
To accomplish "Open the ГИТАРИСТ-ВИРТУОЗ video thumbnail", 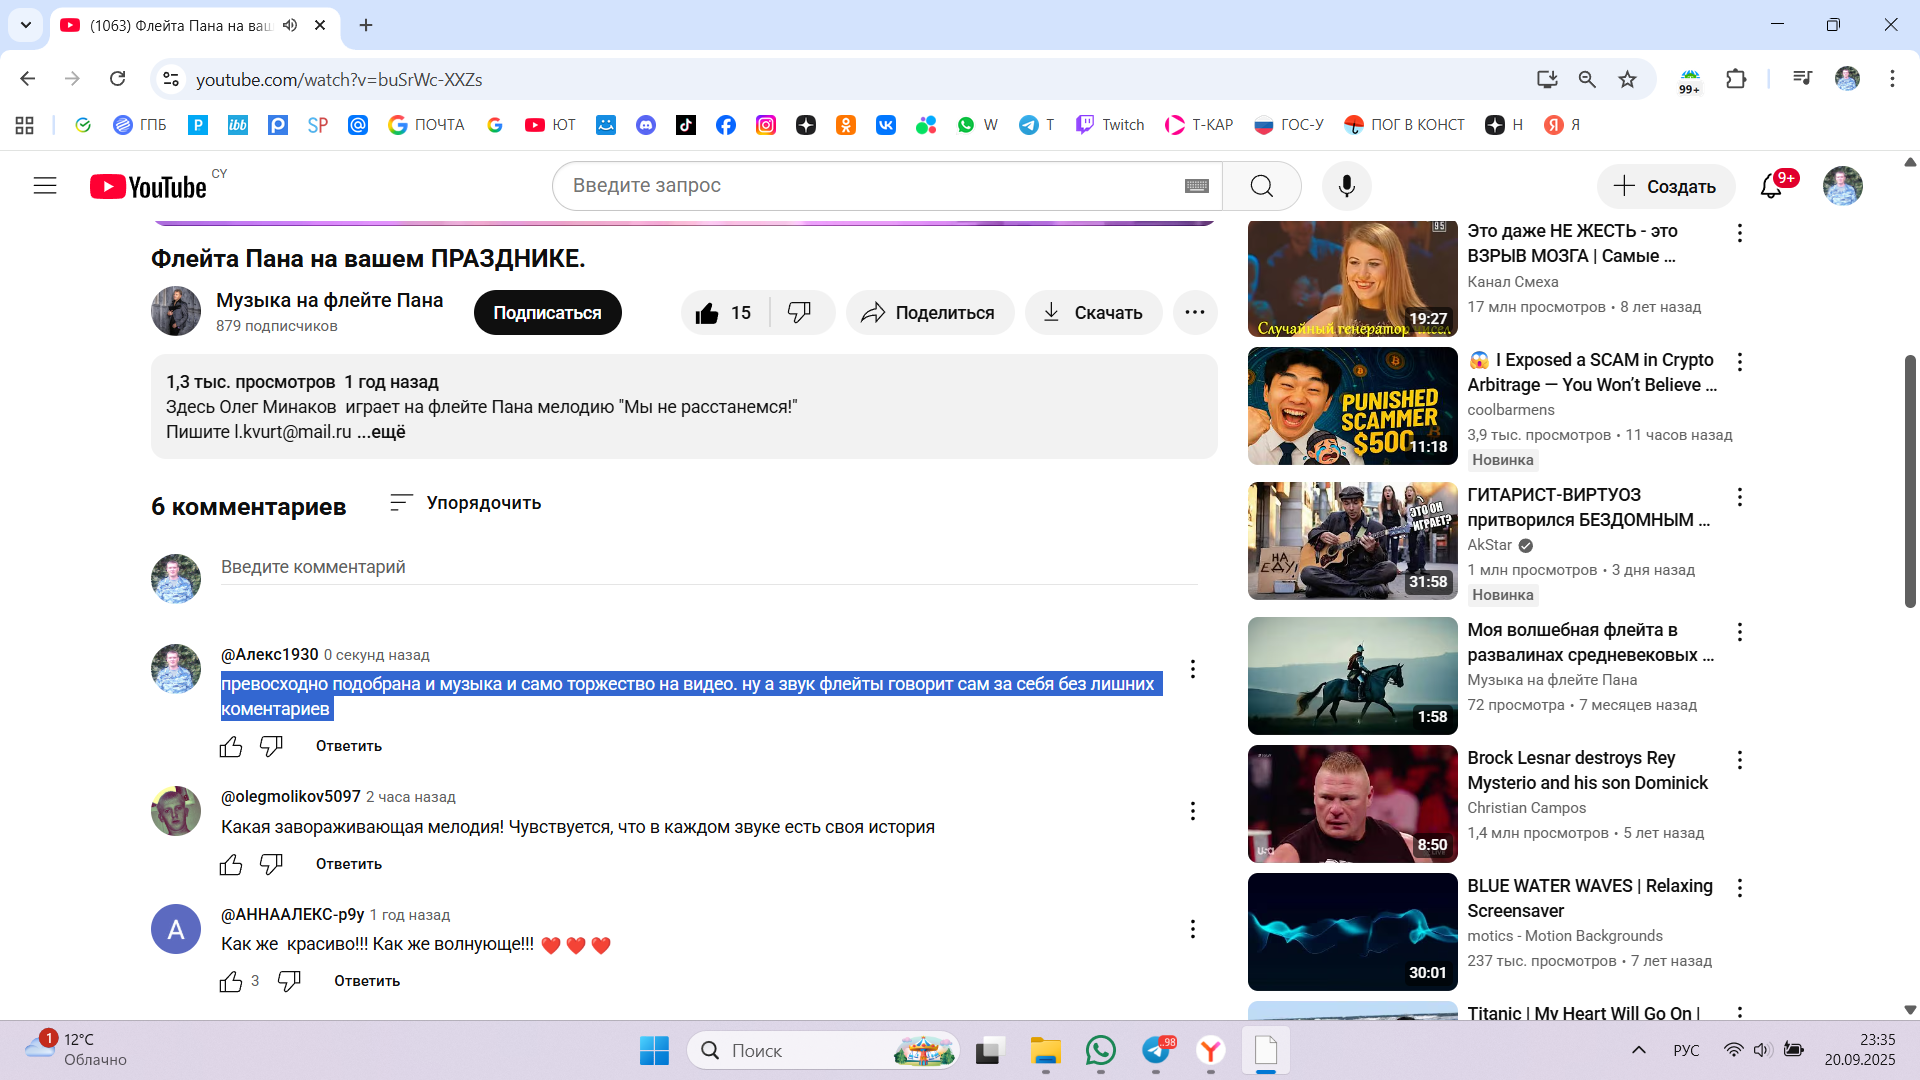I will (1352, 541).
